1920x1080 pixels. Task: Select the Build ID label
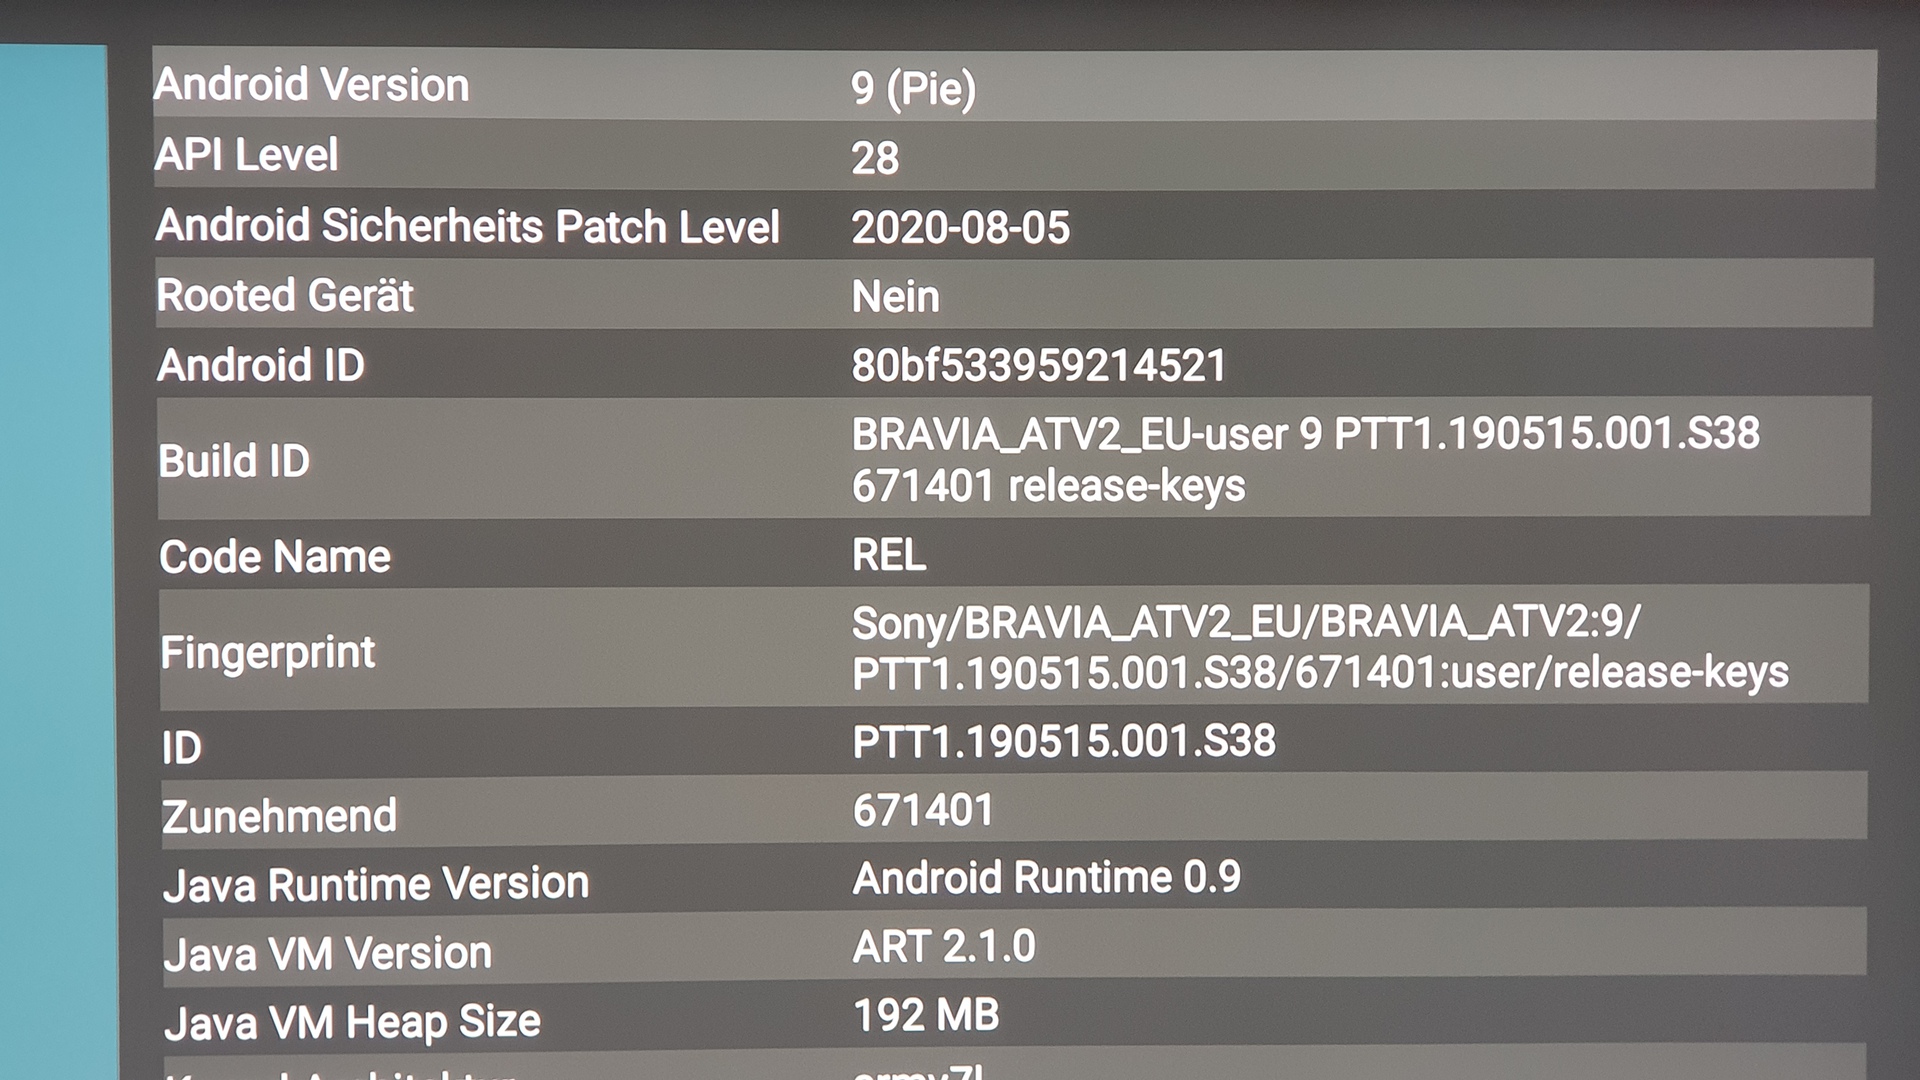click(234, 461)
